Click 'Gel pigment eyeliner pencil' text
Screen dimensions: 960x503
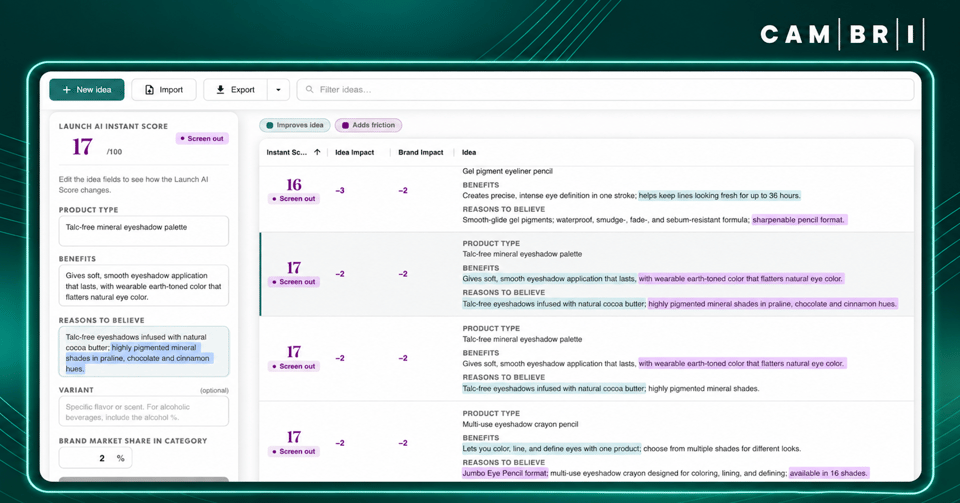tap(508, 171)
